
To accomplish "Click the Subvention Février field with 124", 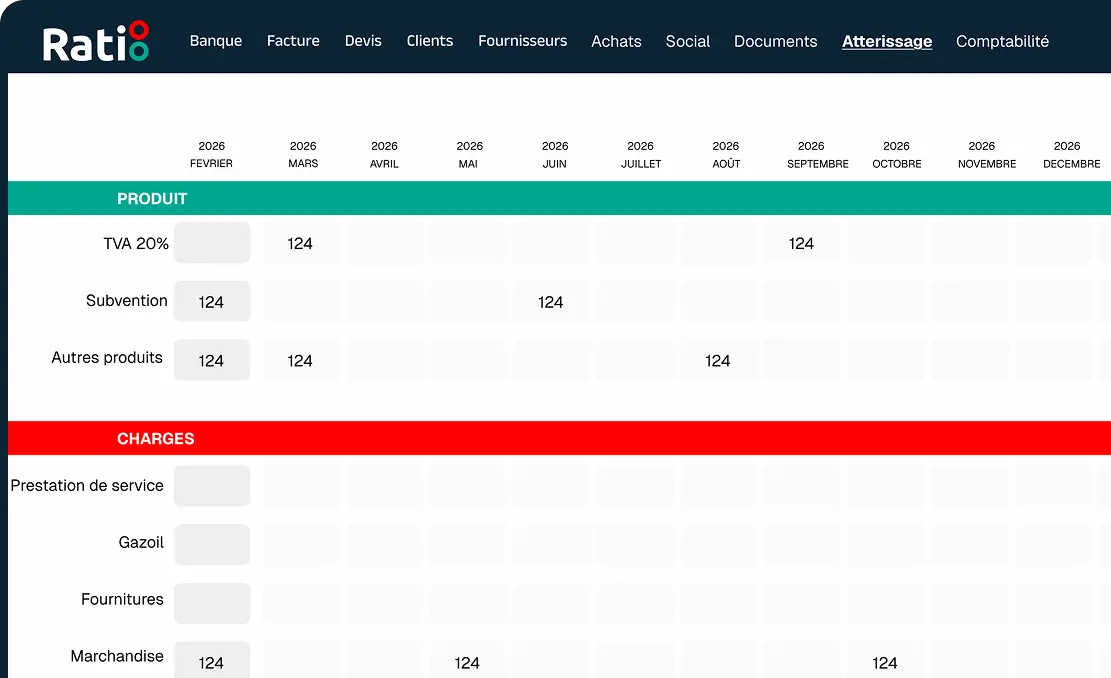I will [x=212, y=301].
